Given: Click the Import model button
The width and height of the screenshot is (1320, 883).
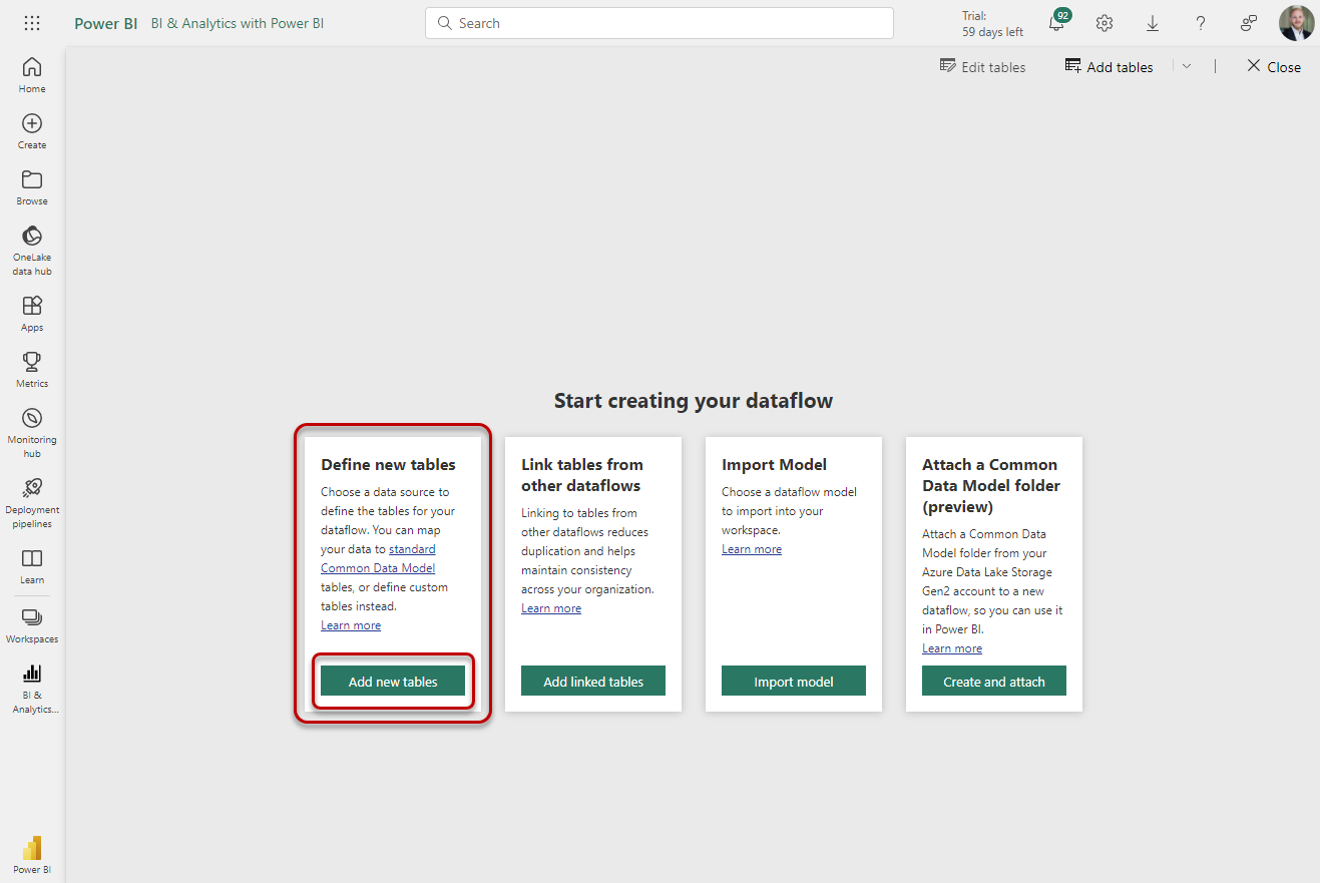Looking at the screenshot, I should click(x=793, y=682).
